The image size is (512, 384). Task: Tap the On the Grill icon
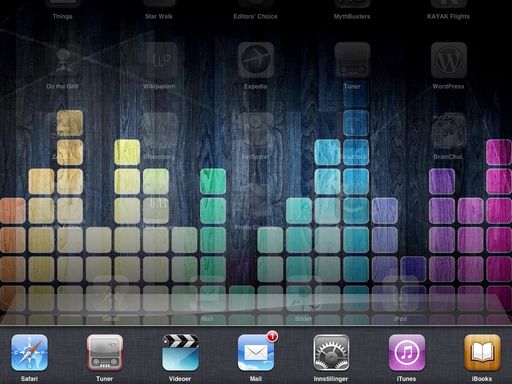tap(63, 60)
